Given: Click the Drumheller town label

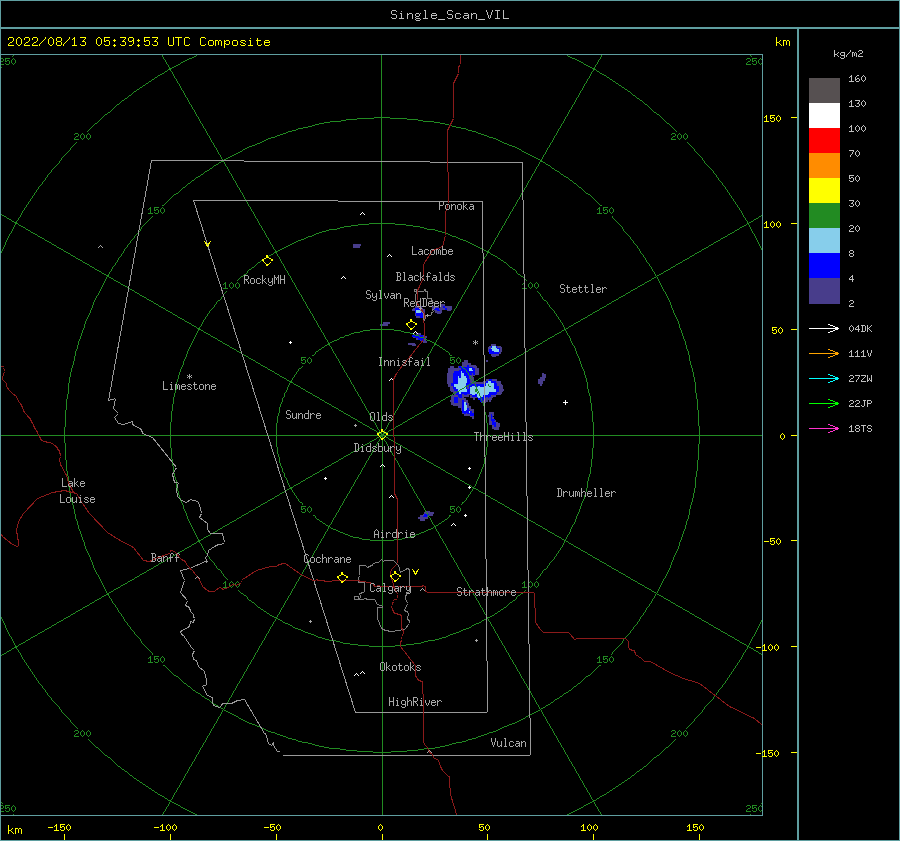Looking at the screenshot, I should click(586, 493).
